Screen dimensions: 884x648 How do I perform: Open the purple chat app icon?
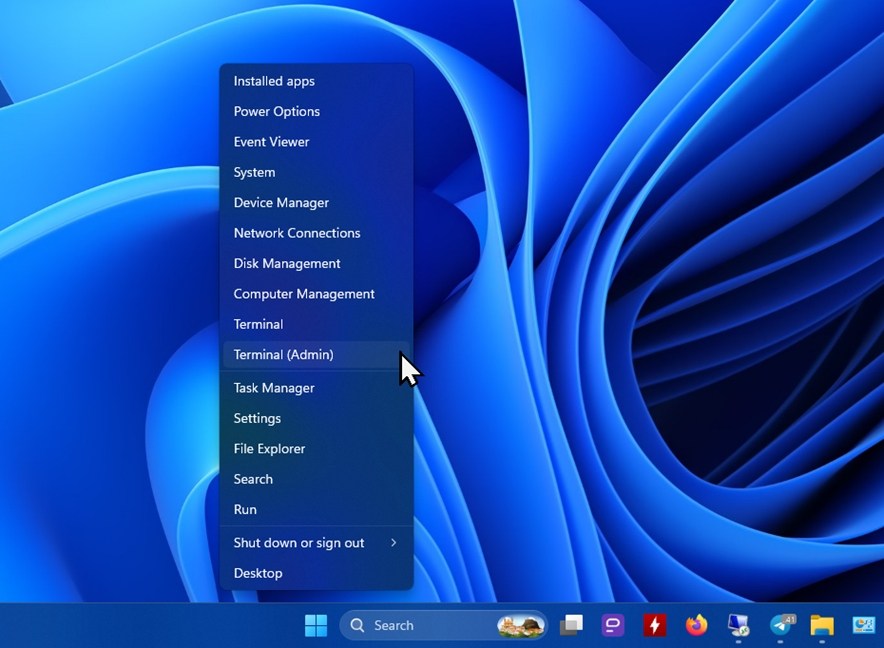click(613, 625)
